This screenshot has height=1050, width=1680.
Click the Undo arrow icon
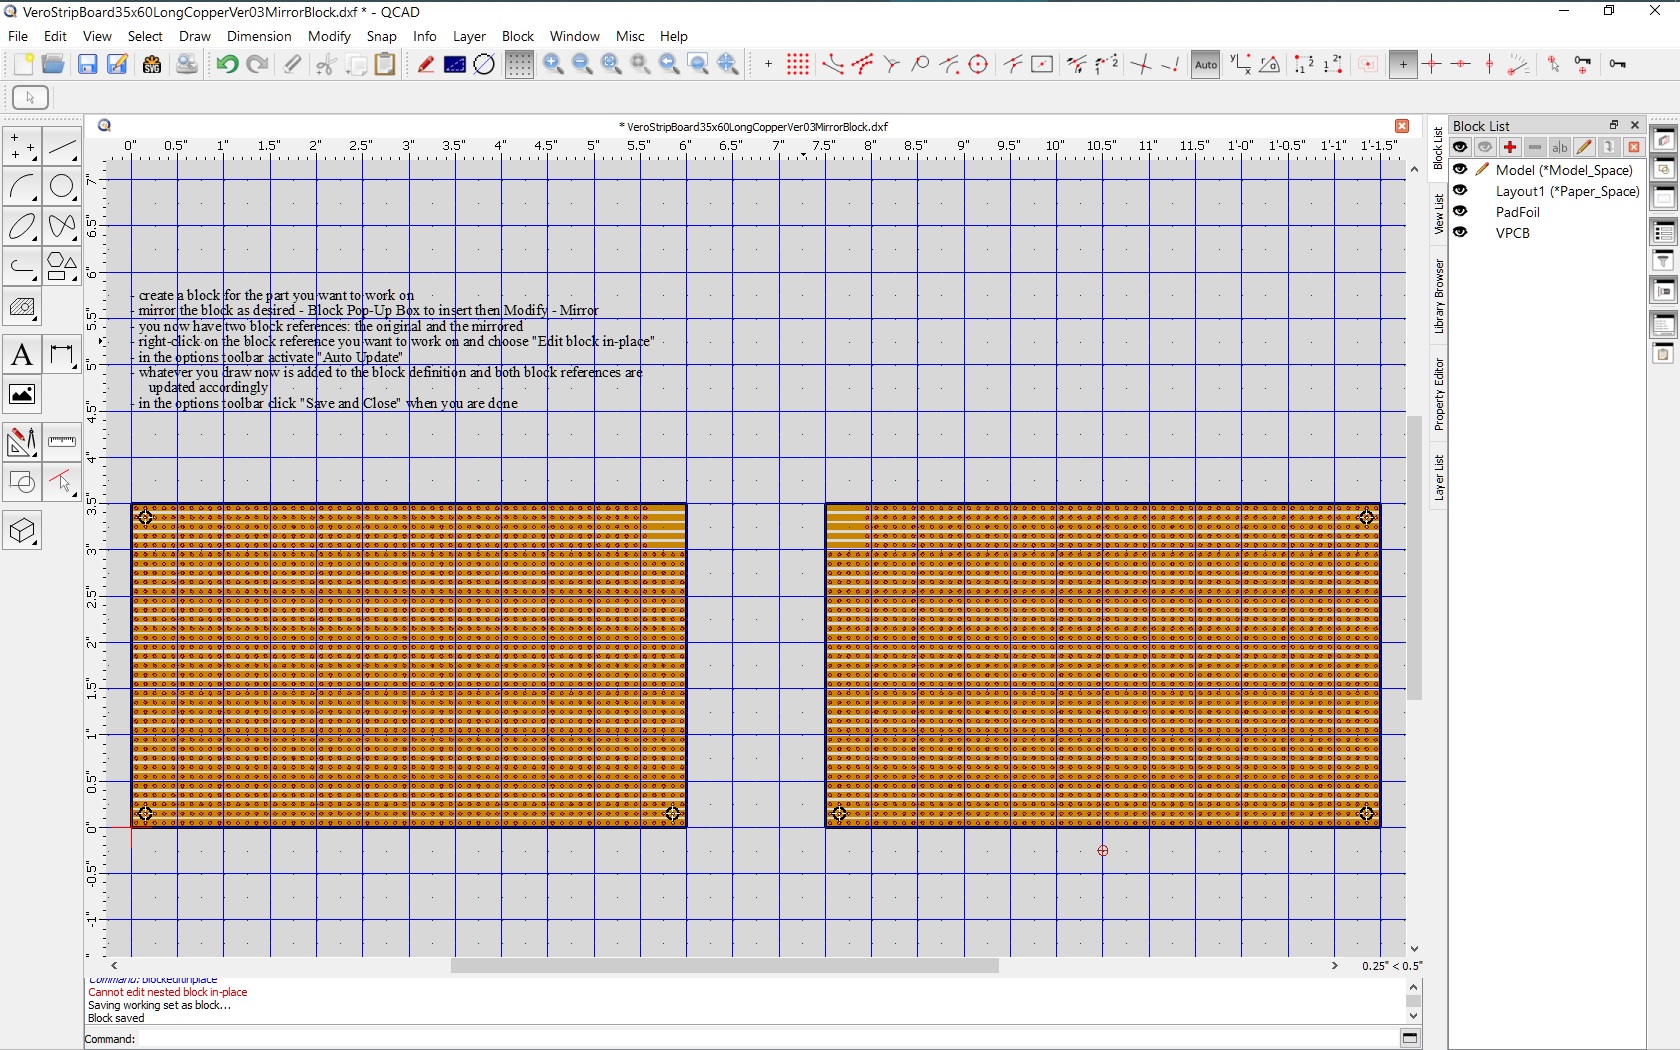pyautogui.click(x=227, y=65)
